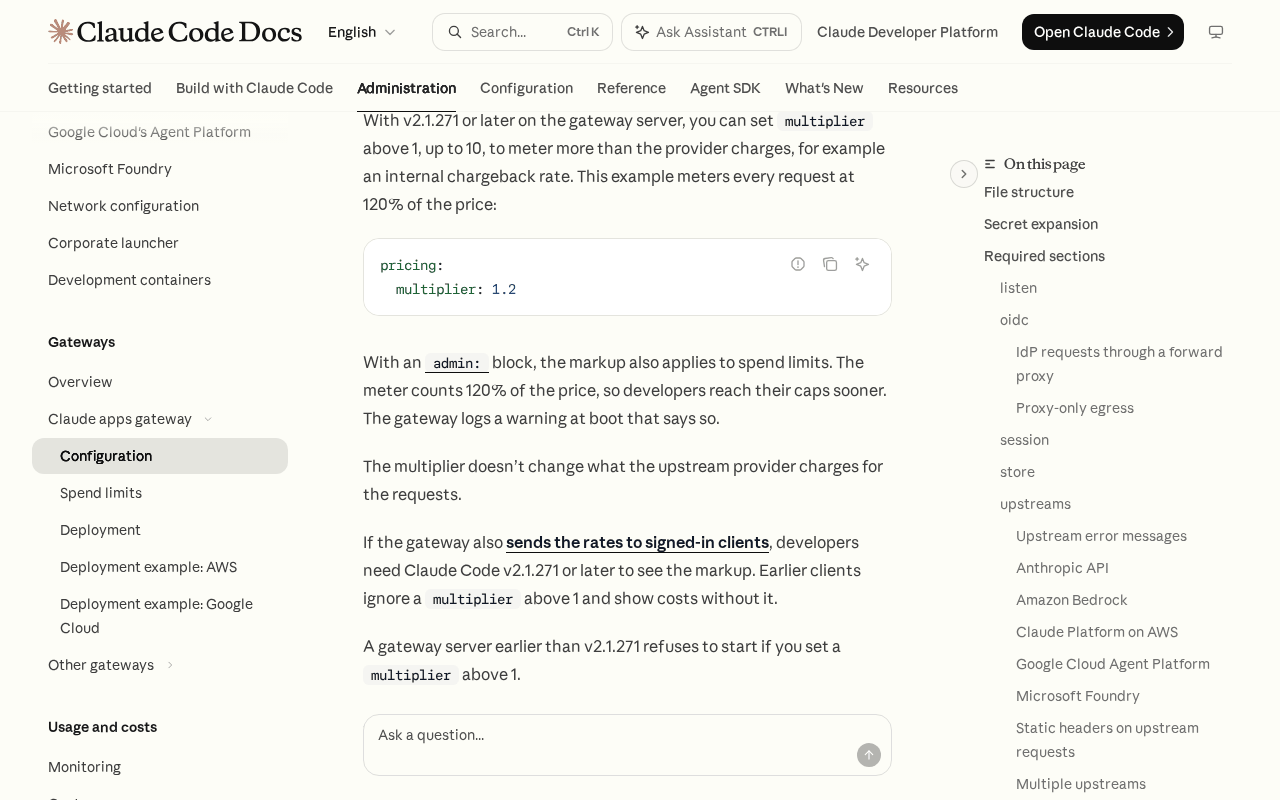Image resolution: width=1280 pixels, height=800 pixels.
Task: Switch to the top Configuration tab
Action: point(526,88)
